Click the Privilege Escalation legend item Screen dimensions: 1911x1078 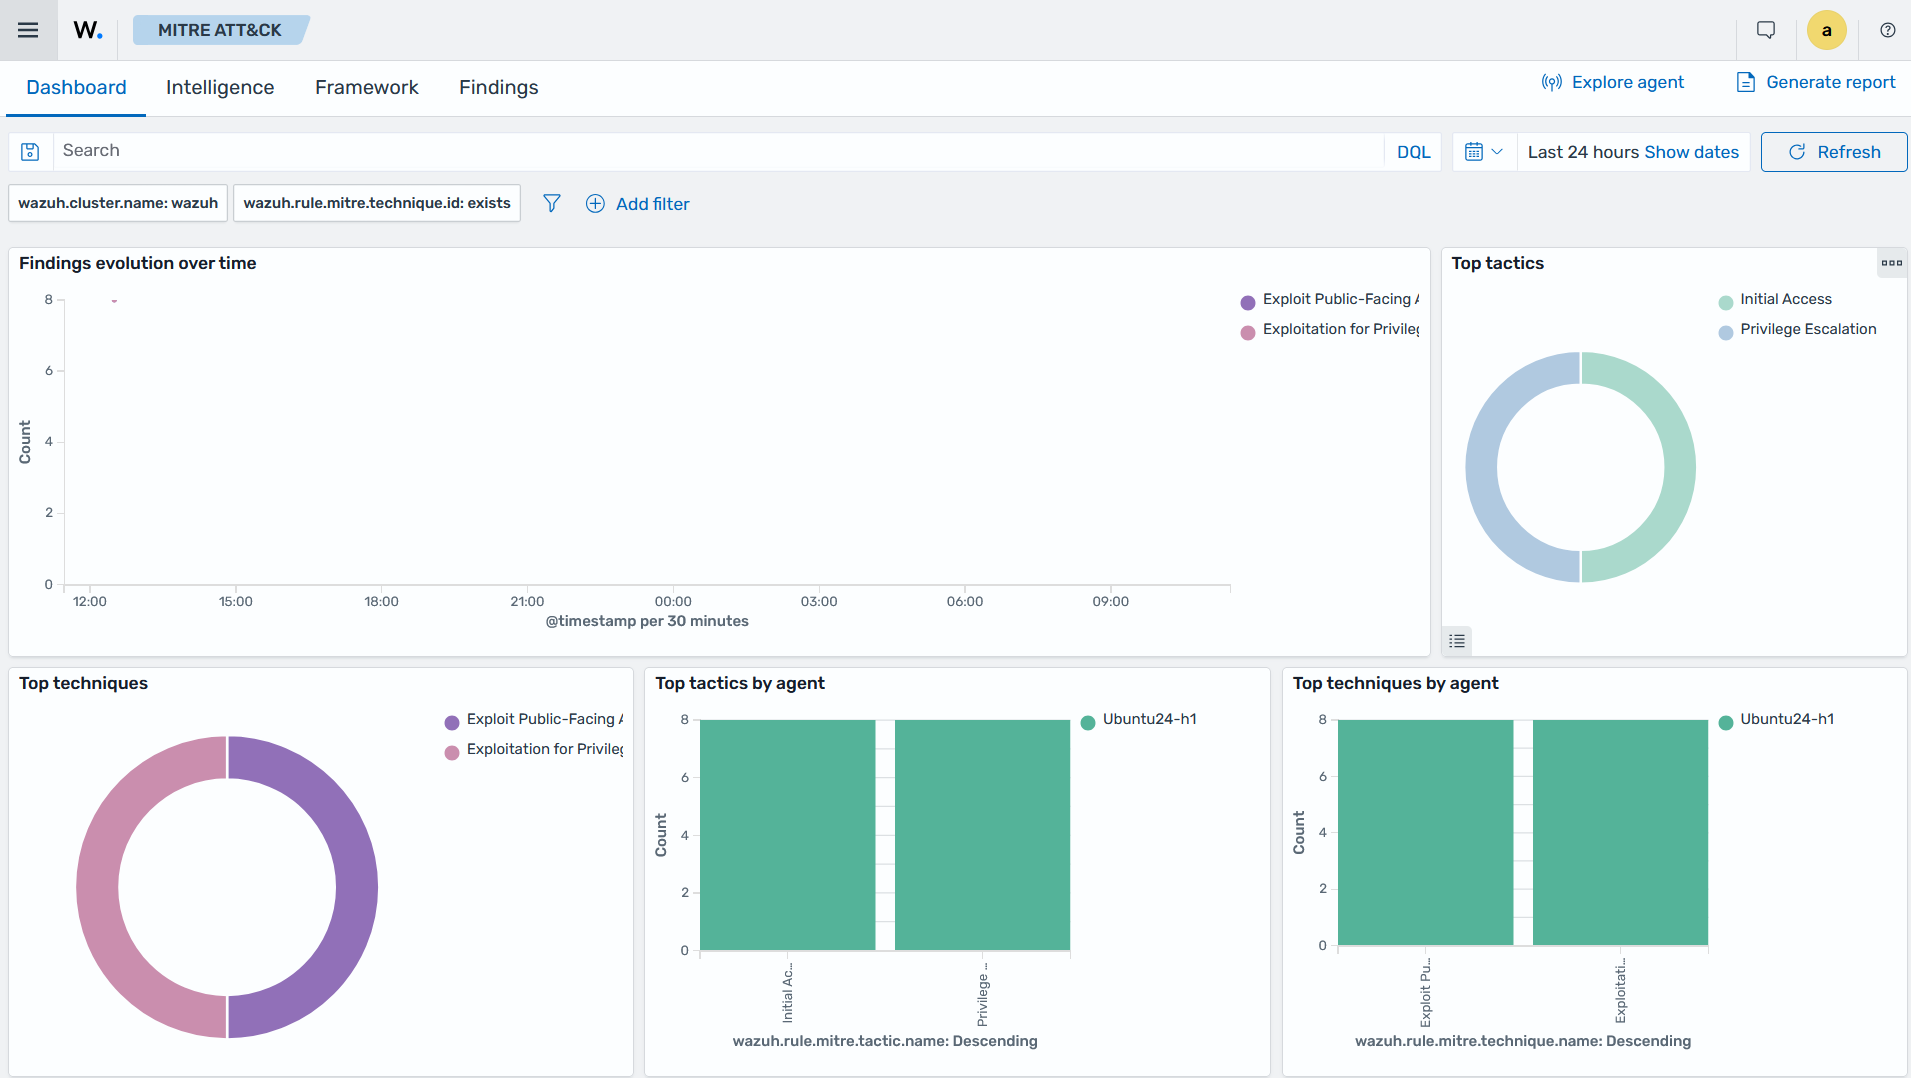click(x=1798, y=330)
